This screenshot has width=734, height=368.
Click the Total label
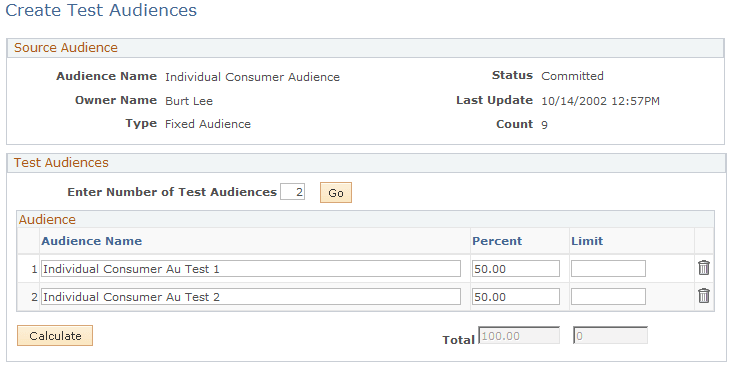459,340
